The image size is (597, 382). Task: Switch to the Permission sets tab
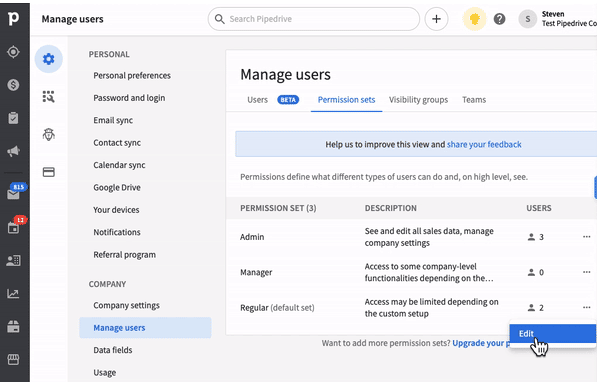pyautogui.click(x=346, y=100)
